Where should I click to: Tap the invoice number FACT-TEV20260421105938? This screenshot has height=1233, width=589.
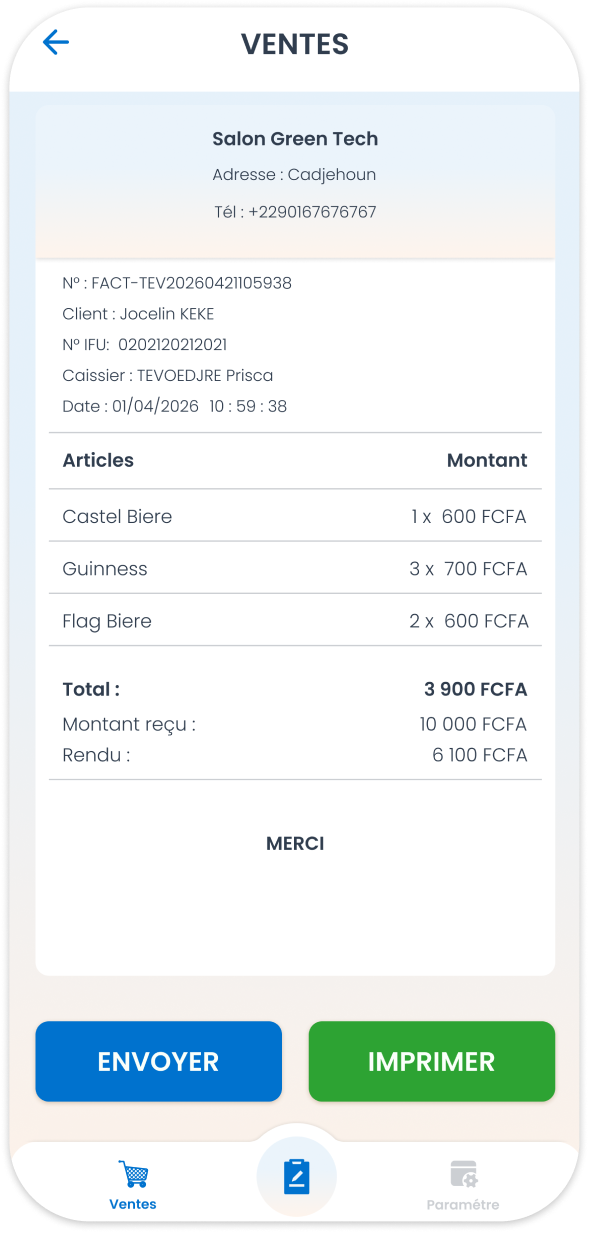pos(192,283)
